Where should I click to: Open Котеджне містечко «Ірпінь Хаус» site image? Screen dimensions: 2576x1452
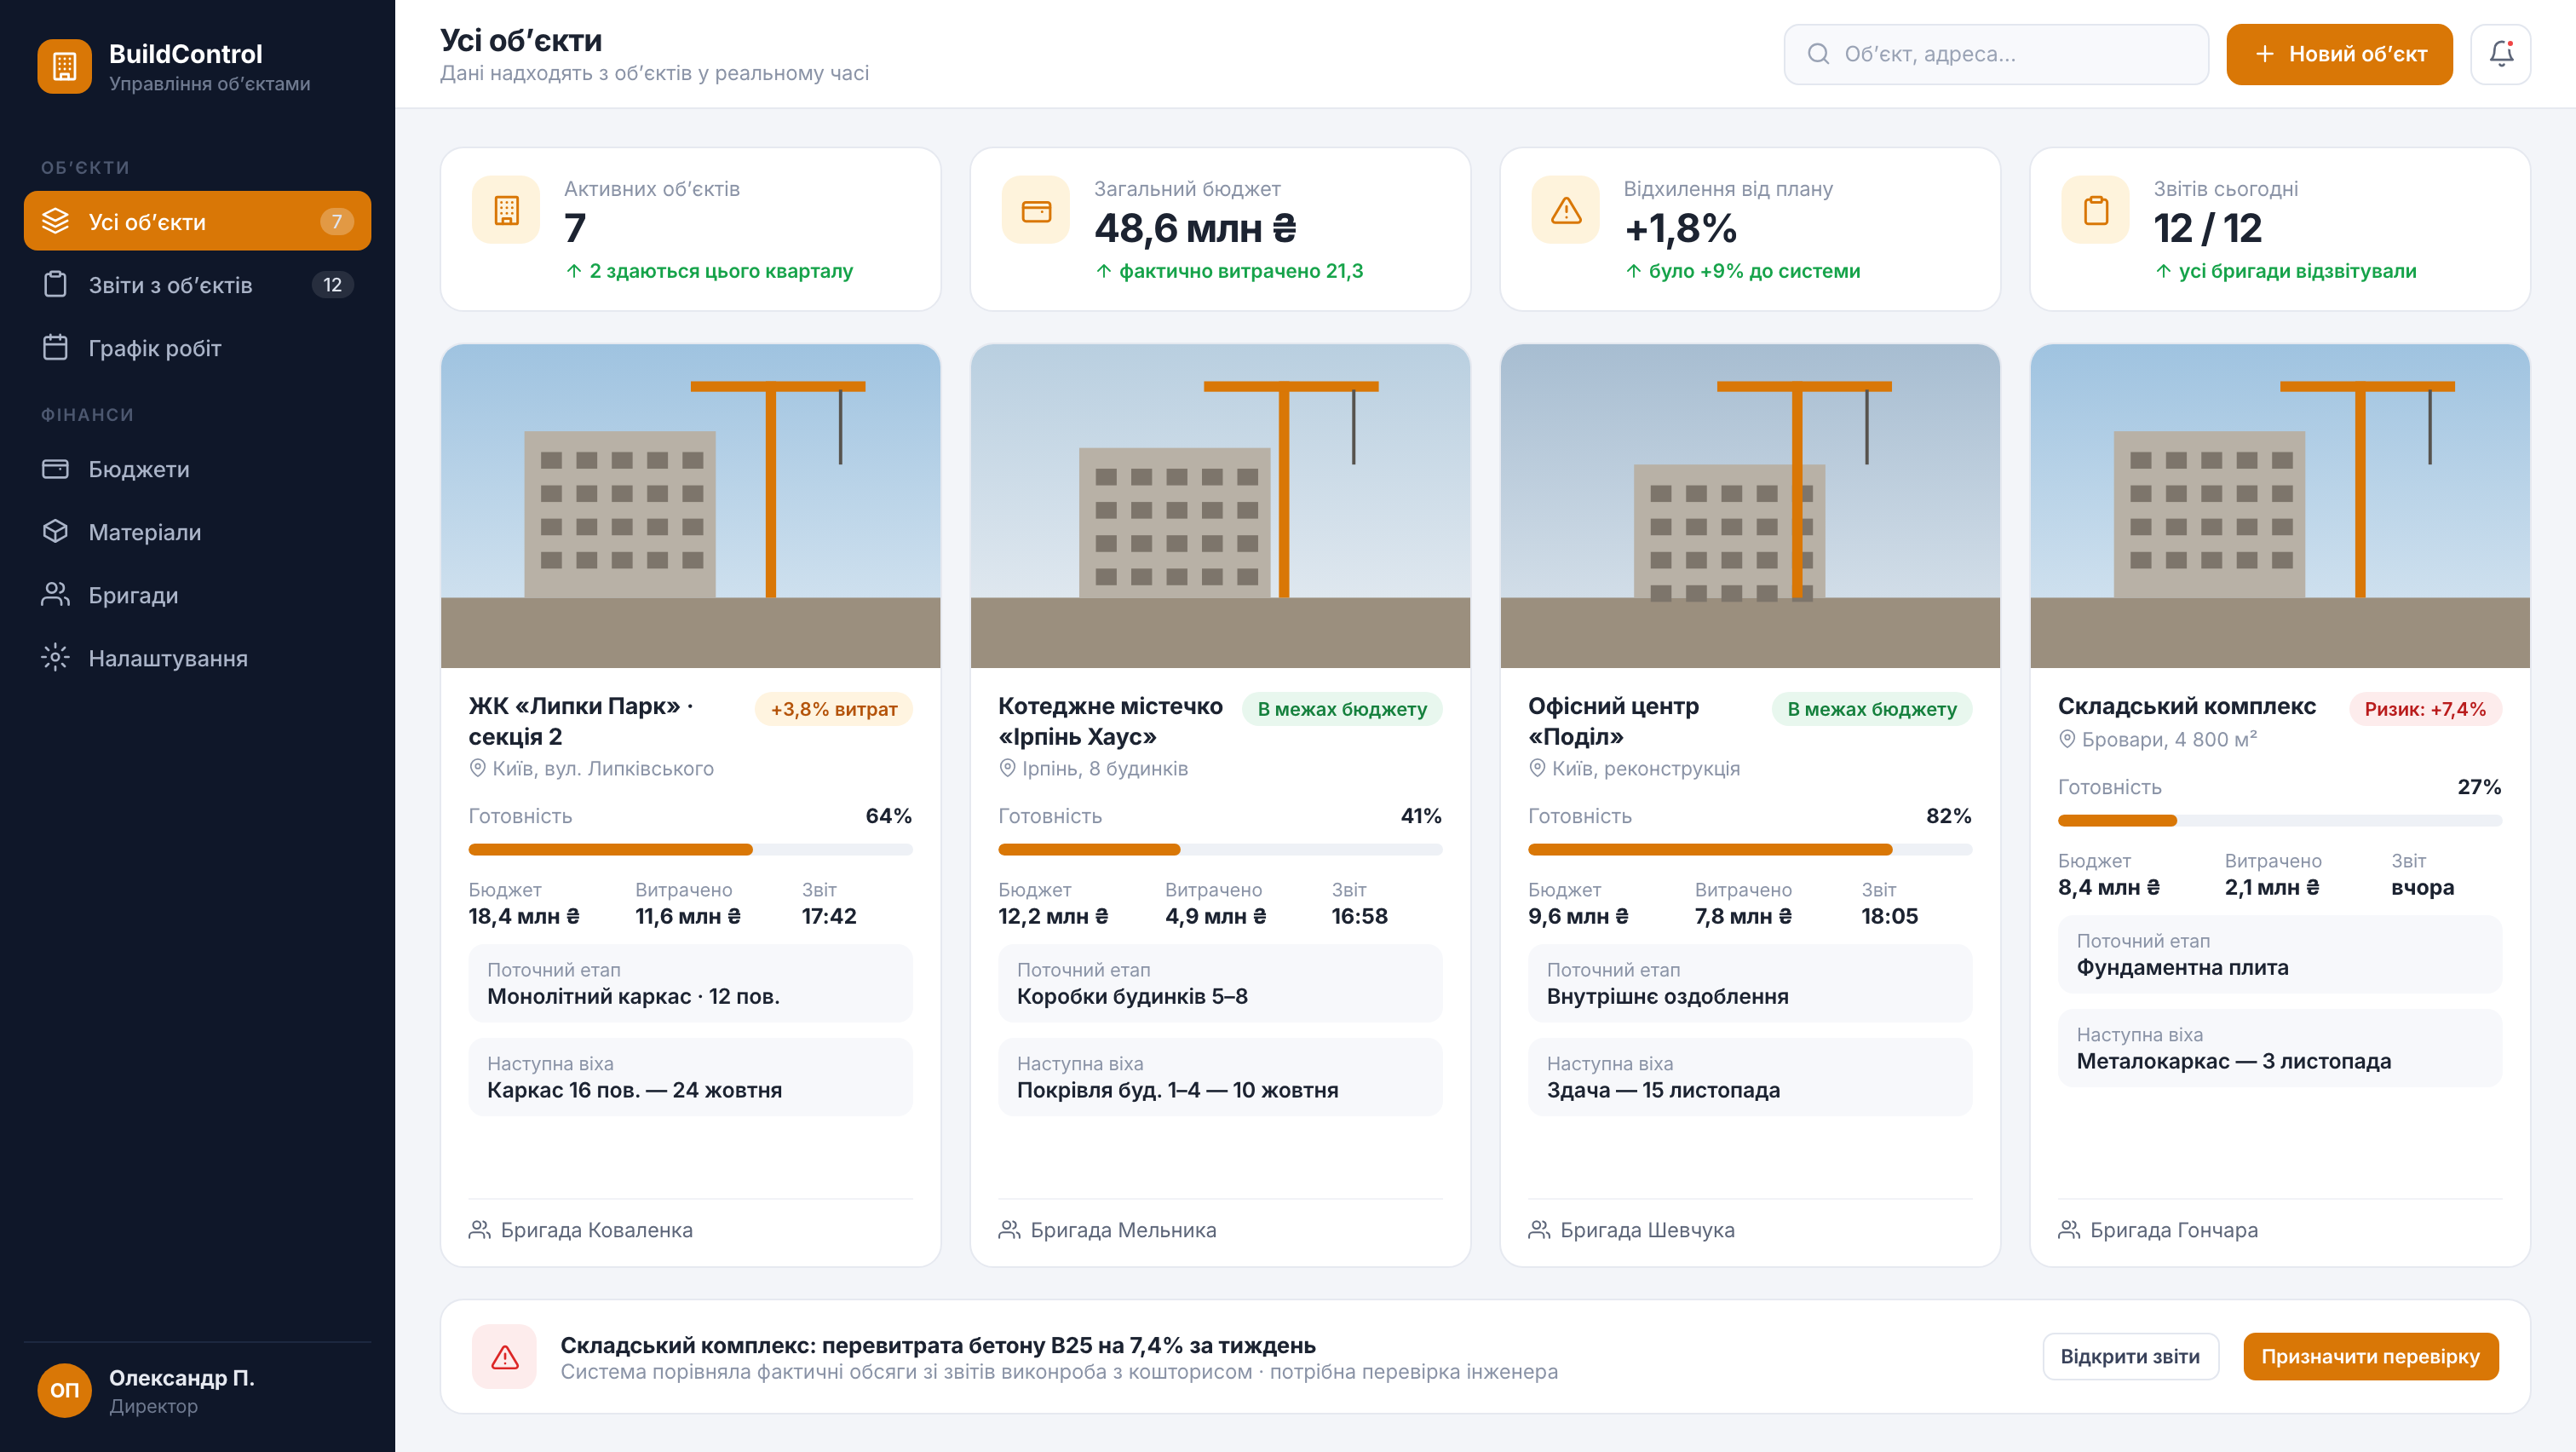pos(1220,506)
